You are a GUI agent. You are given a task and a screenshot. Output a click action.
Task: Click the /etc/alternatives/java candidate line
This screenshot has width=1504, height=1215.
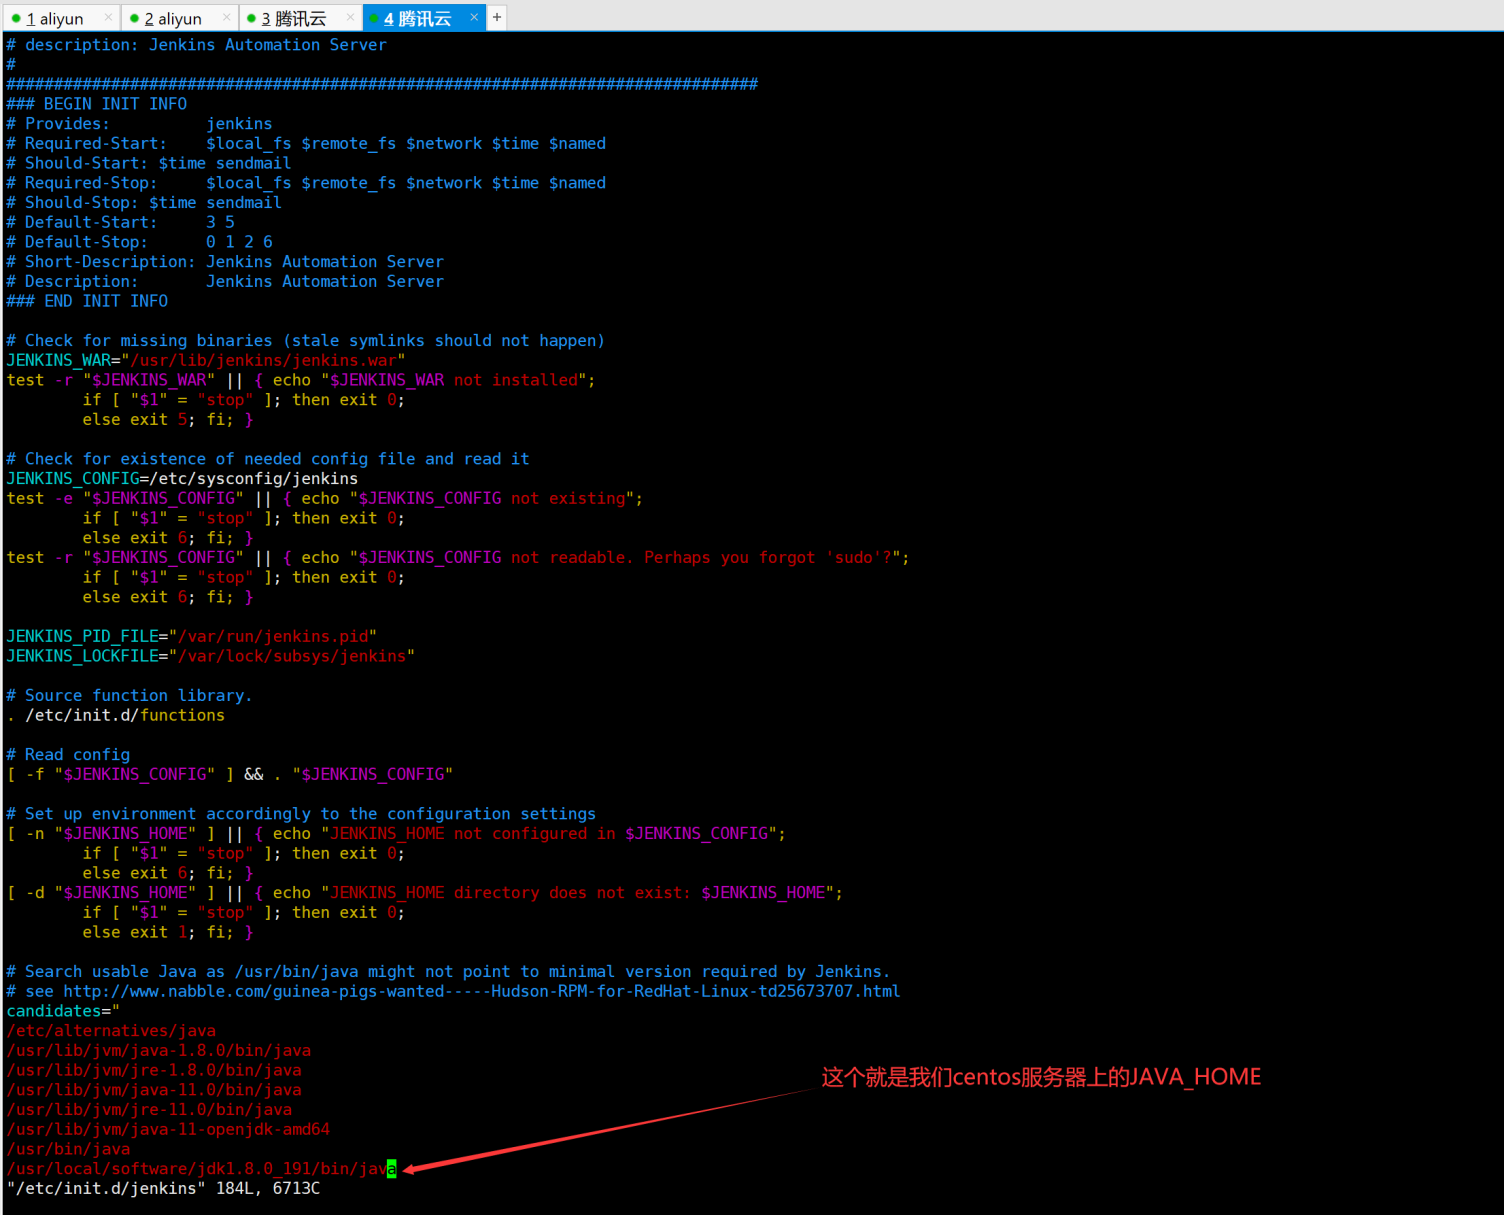[111, 1031]
